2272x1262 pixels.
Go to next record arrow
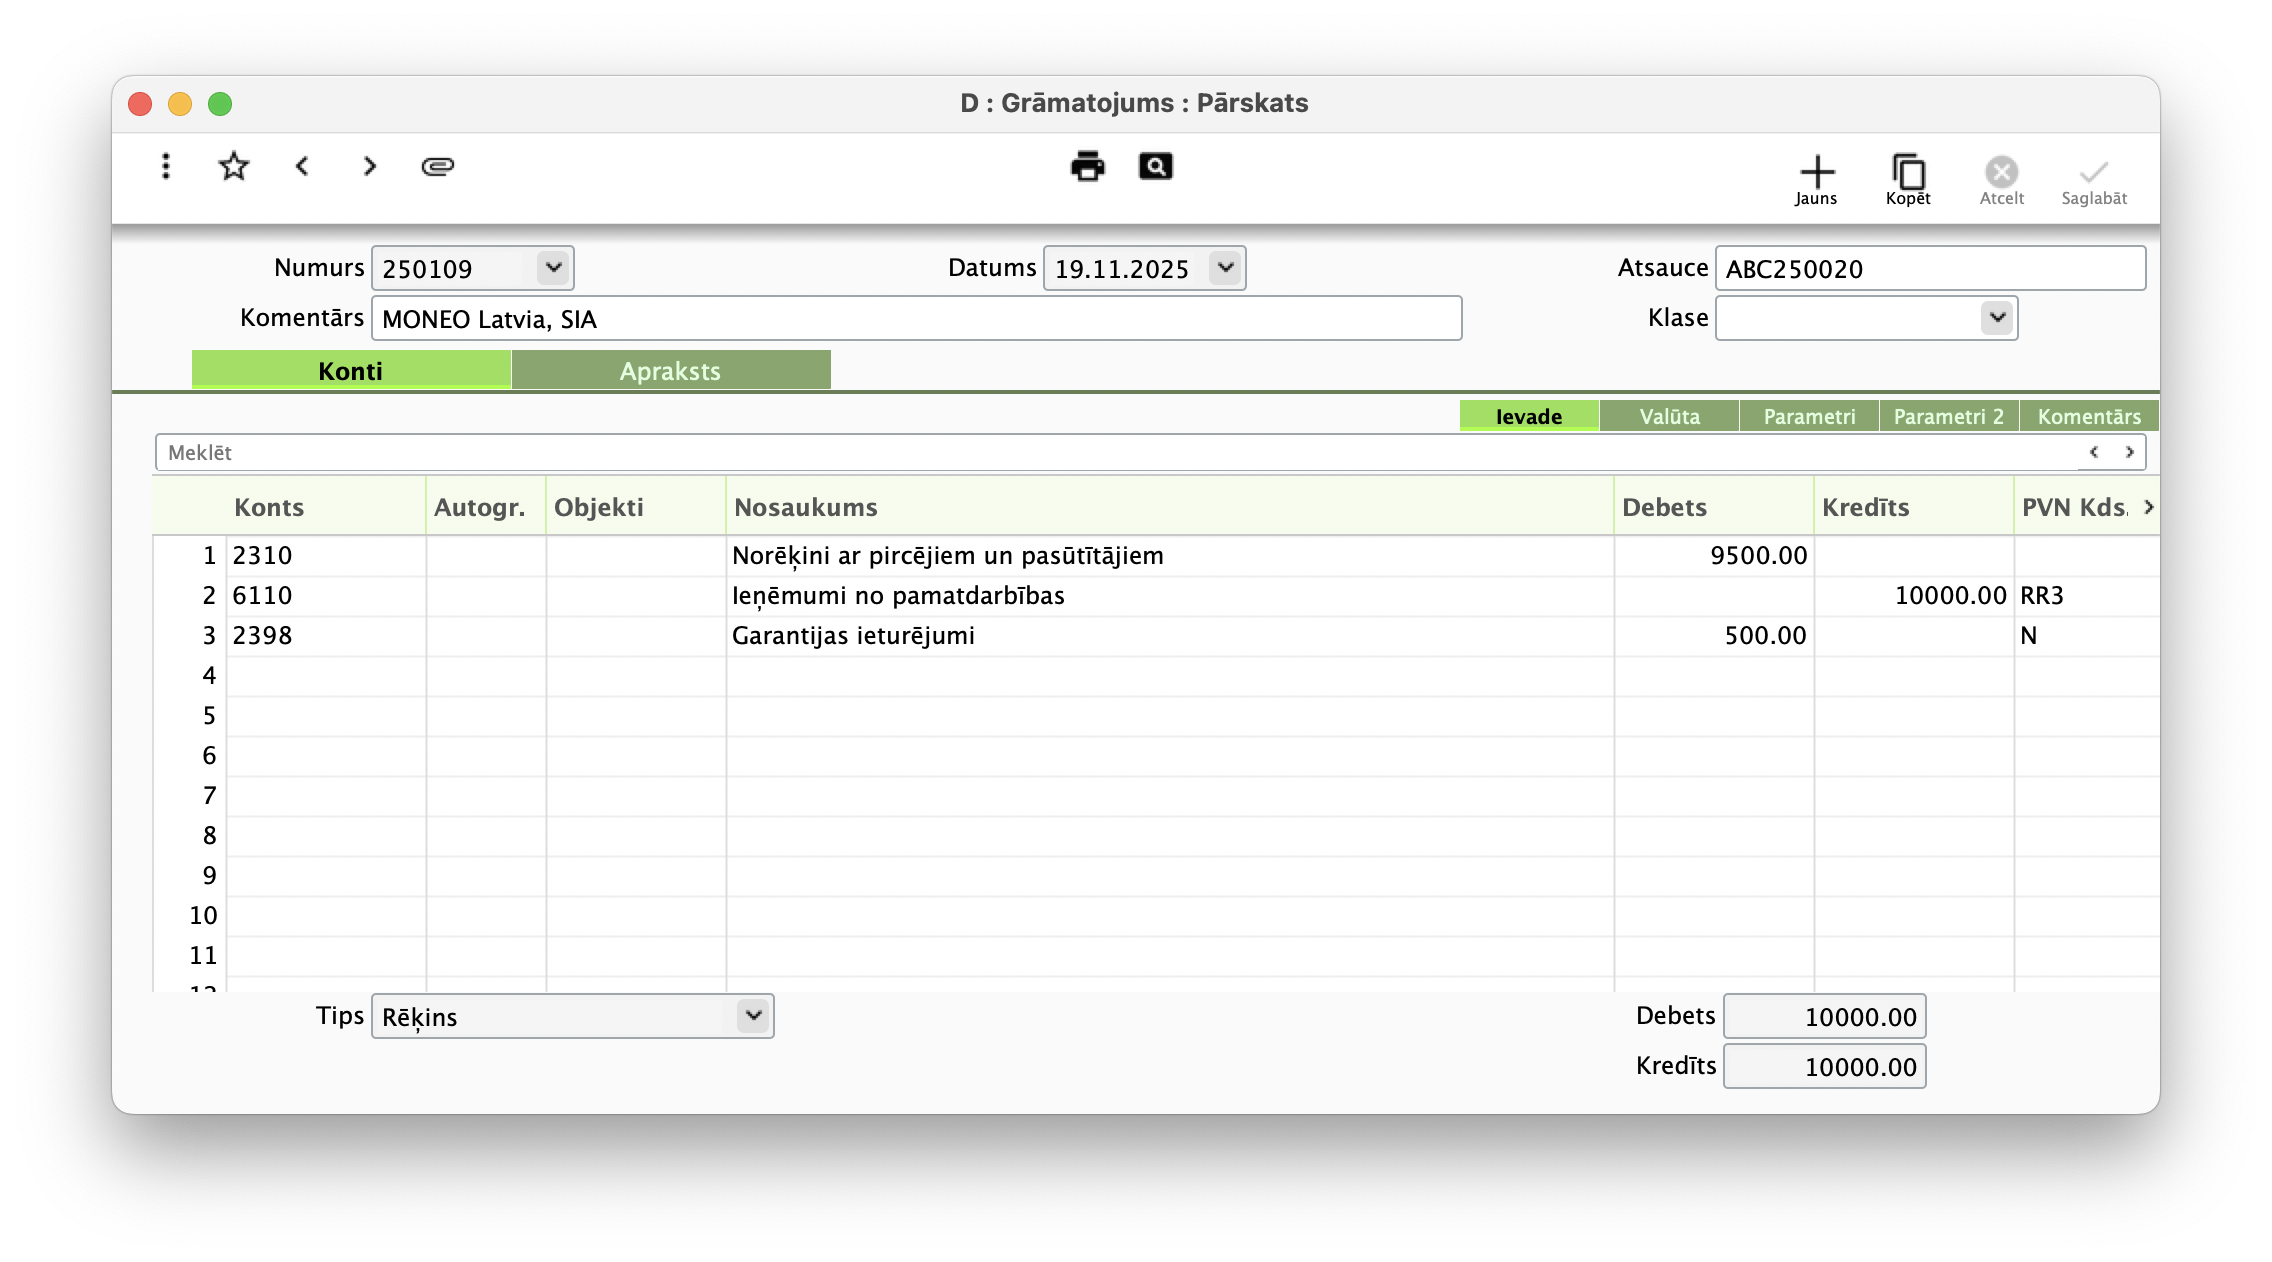(x=370, y=166)
